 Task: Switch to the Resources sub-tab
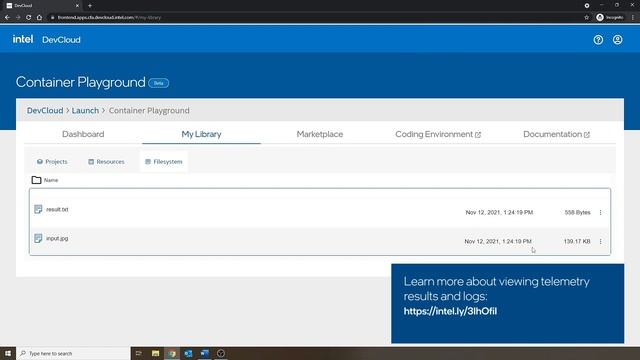click(x=106, y=162)
